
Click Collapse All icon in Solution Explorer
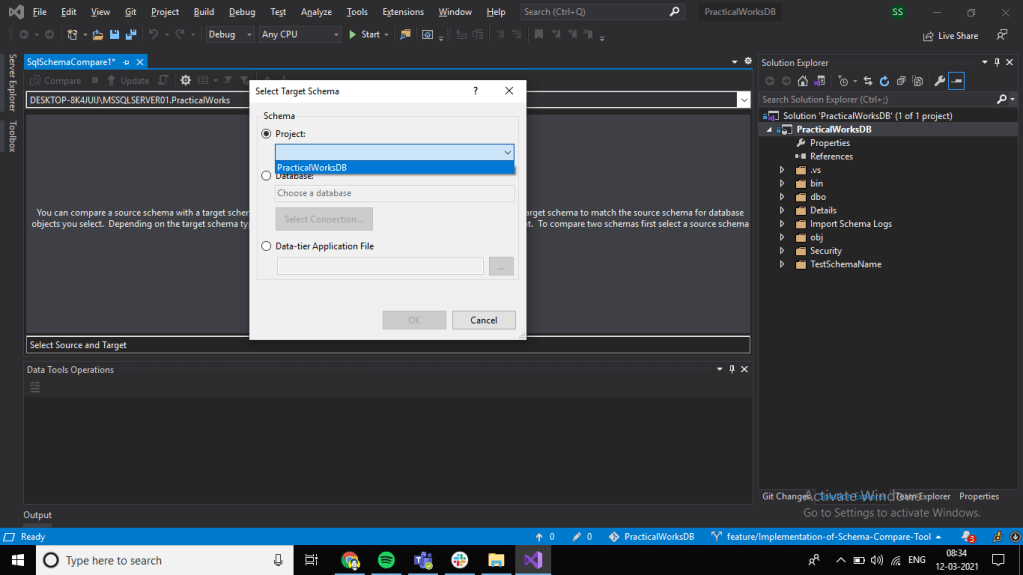click(901, 81)
